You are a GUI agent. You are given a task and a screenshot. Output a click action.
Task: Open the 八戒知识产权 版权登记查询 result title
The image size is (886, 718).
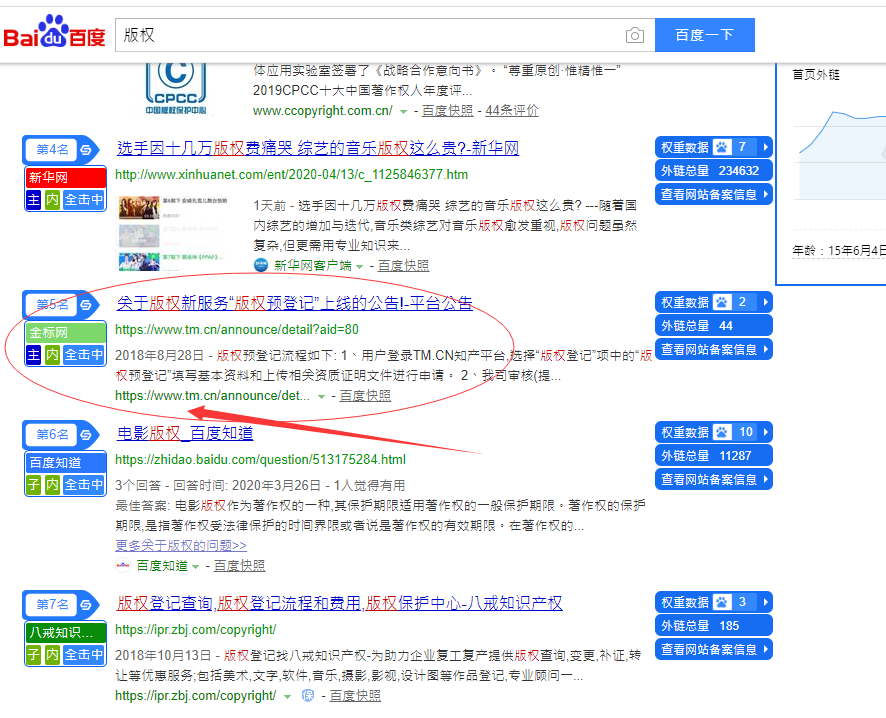pos(340,603)
